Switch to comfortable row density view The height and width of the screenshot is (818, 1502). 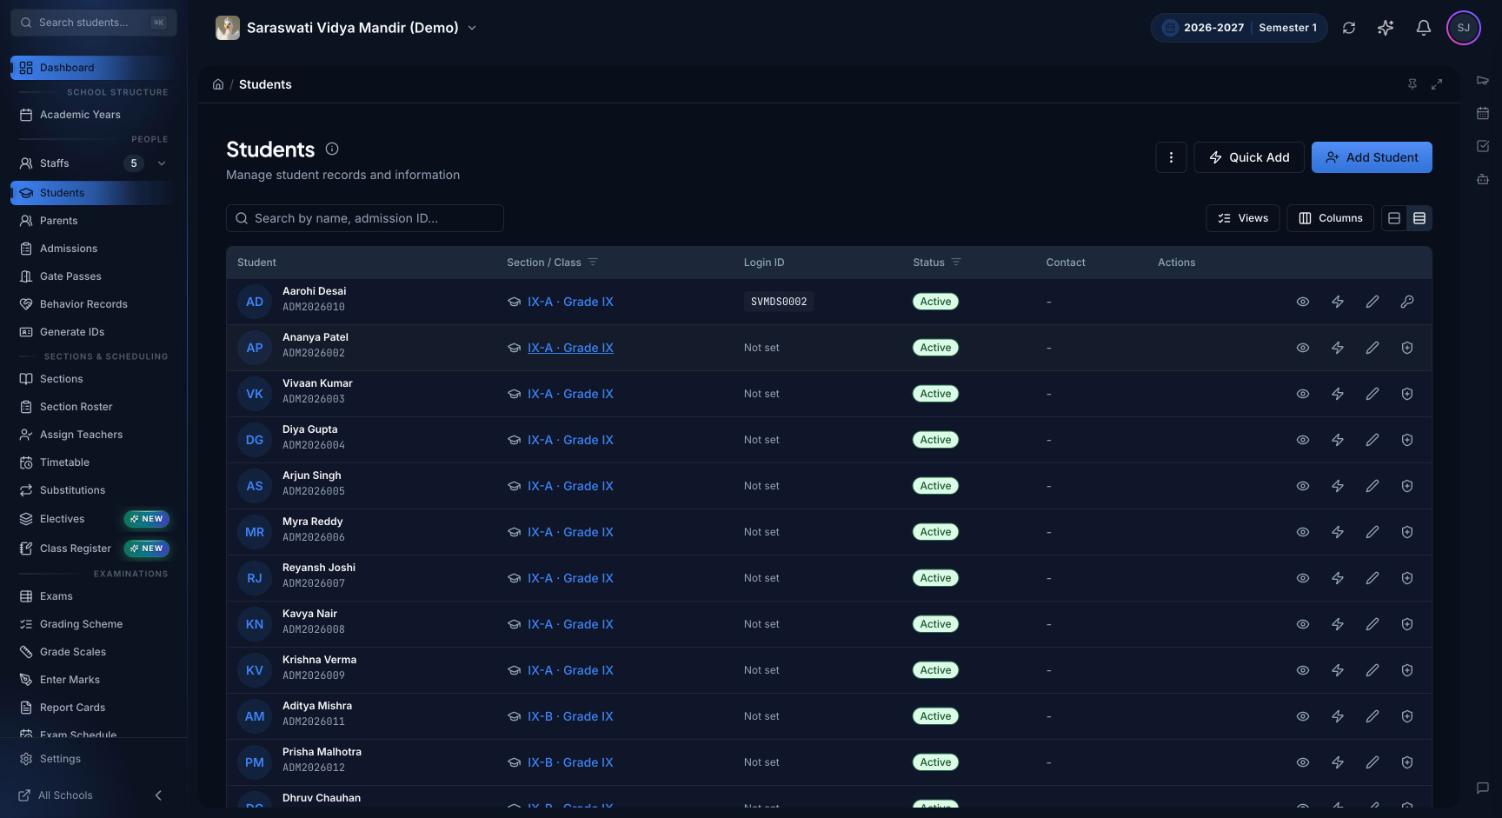[1394, 218]
